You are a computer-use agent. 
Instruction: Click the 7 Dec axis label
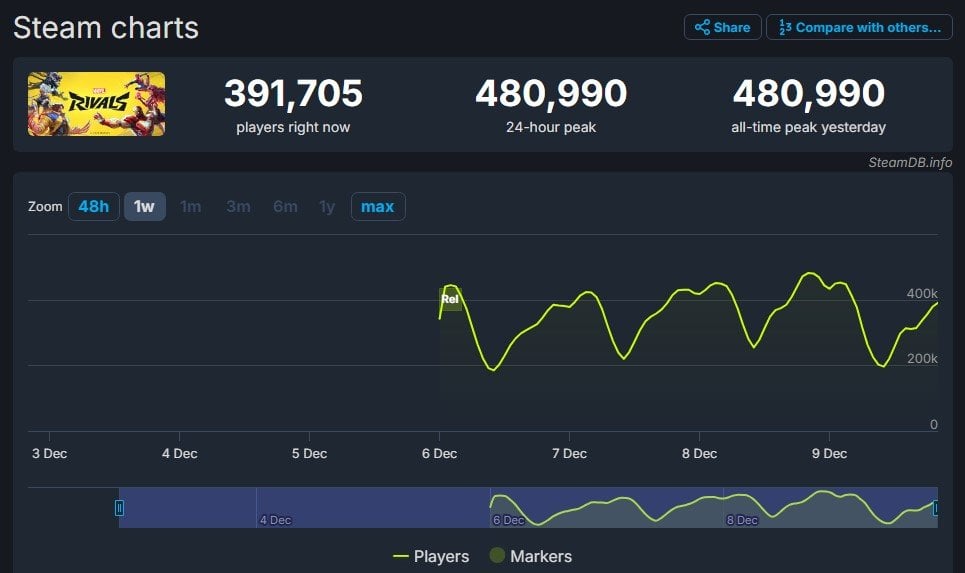pyautogui.click(x=569, y=454)
